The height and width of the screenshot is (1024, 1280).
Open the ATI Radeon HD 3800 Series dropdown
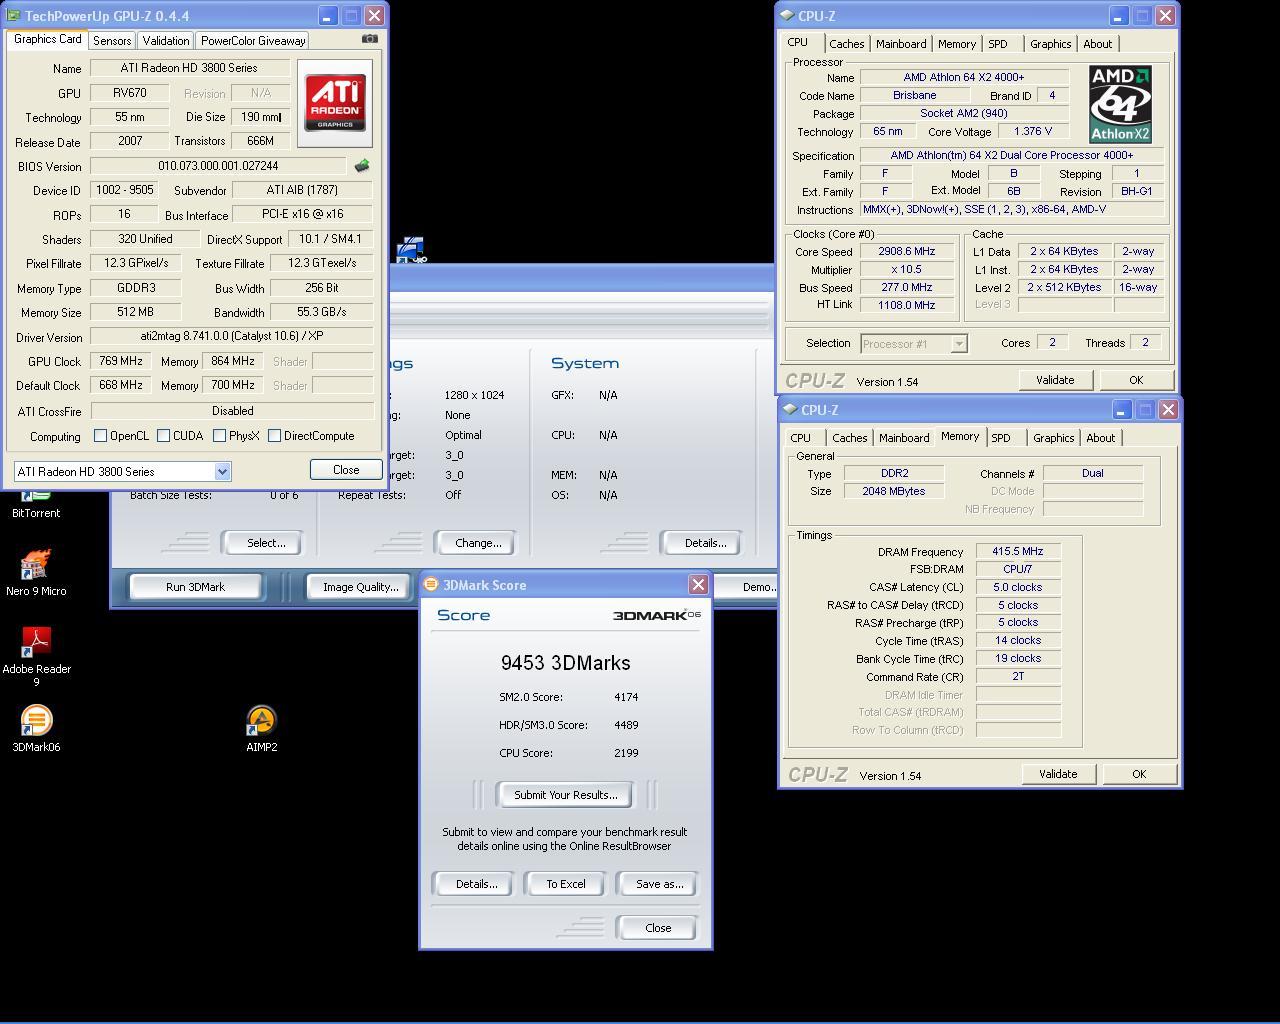click(x=222, y=471)
